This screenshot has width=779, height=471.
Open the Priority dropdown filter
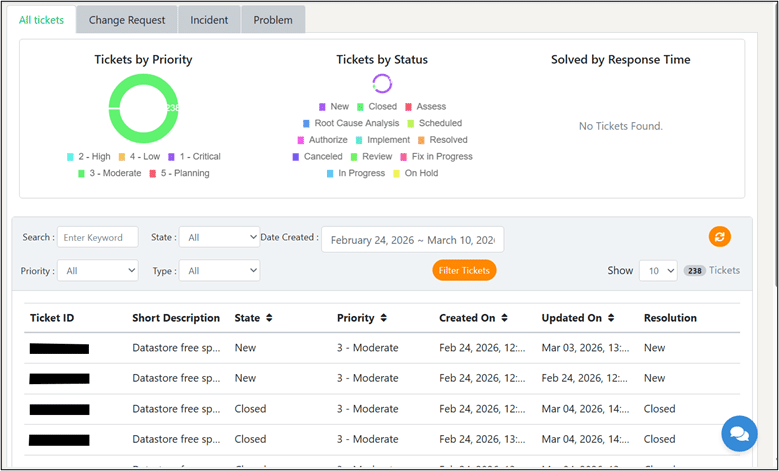(x=98, y=271)
